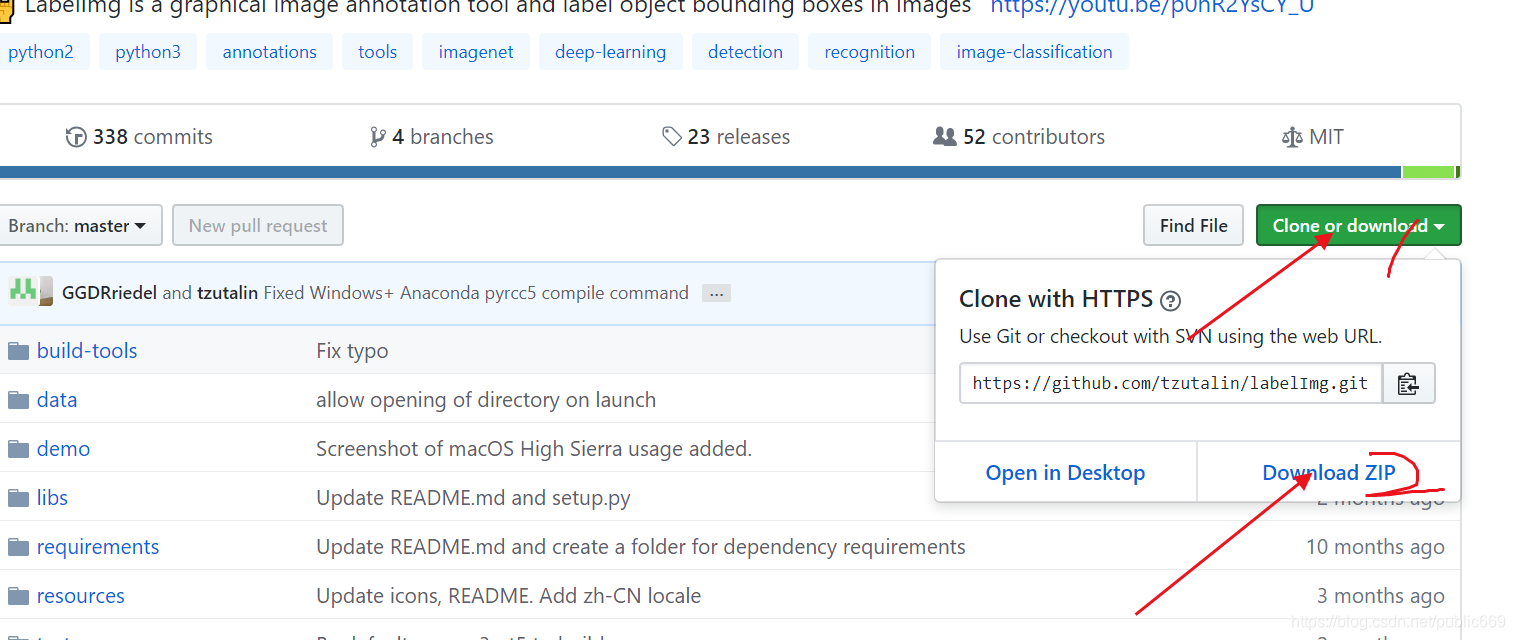This screenshot has width=1515, height=640.
Task: Click the contributors people icon
Action: [x=944, y=137]
